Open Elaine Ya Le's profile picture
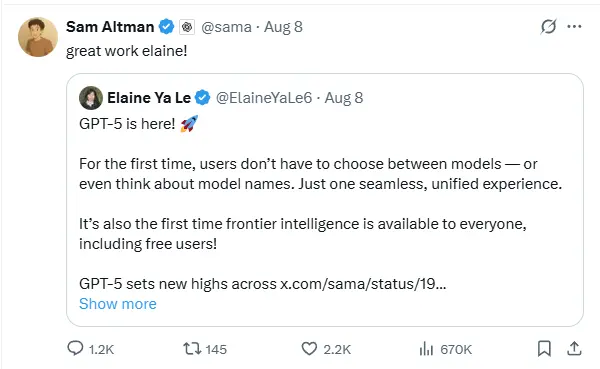The height and width of the screenshot is (369, 600). (91, 98)
